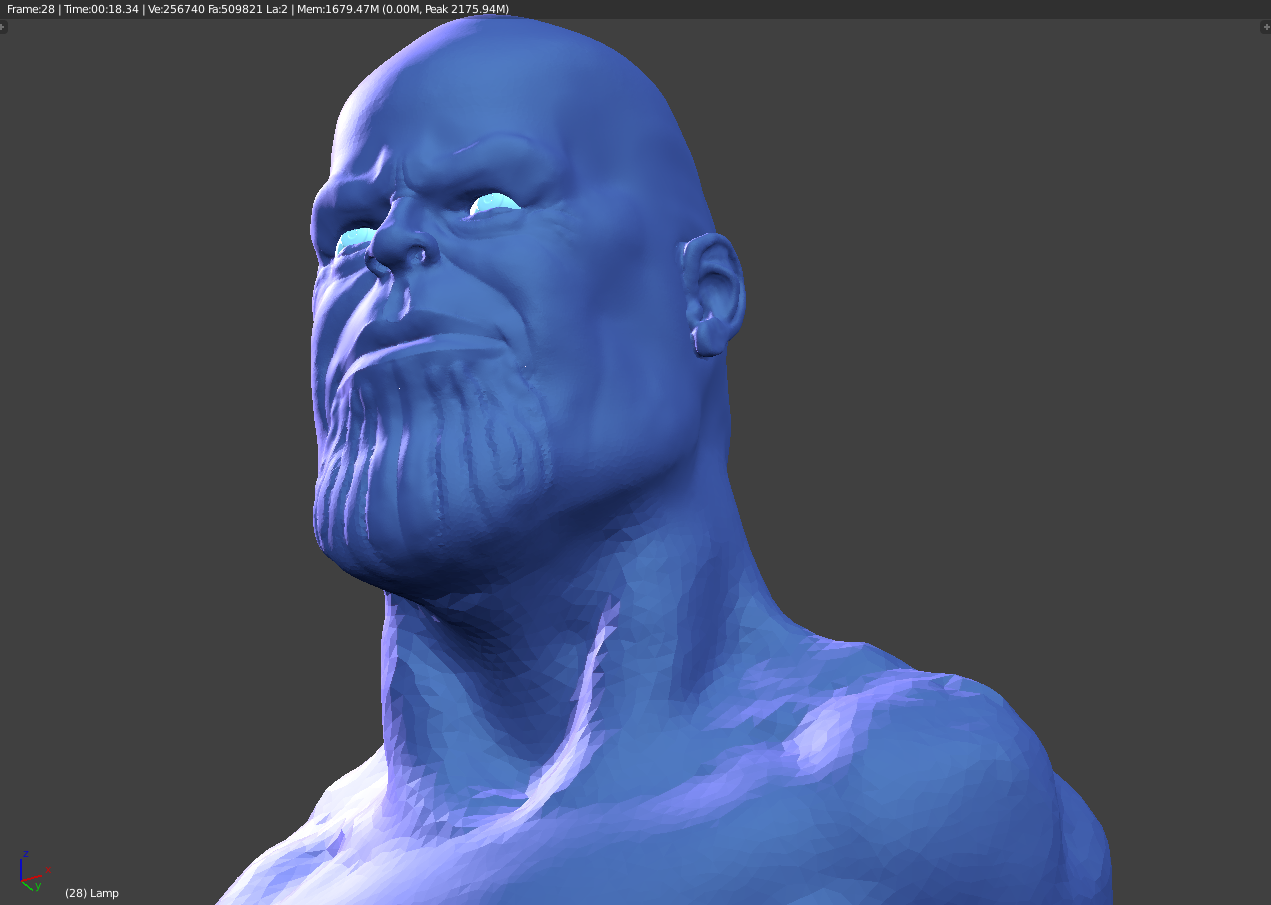The width and height of the screenshot is (1271, 905).
Task: Click the "(28) Lamp" object label
Action: pyautogui.click(x=92, y=893)
